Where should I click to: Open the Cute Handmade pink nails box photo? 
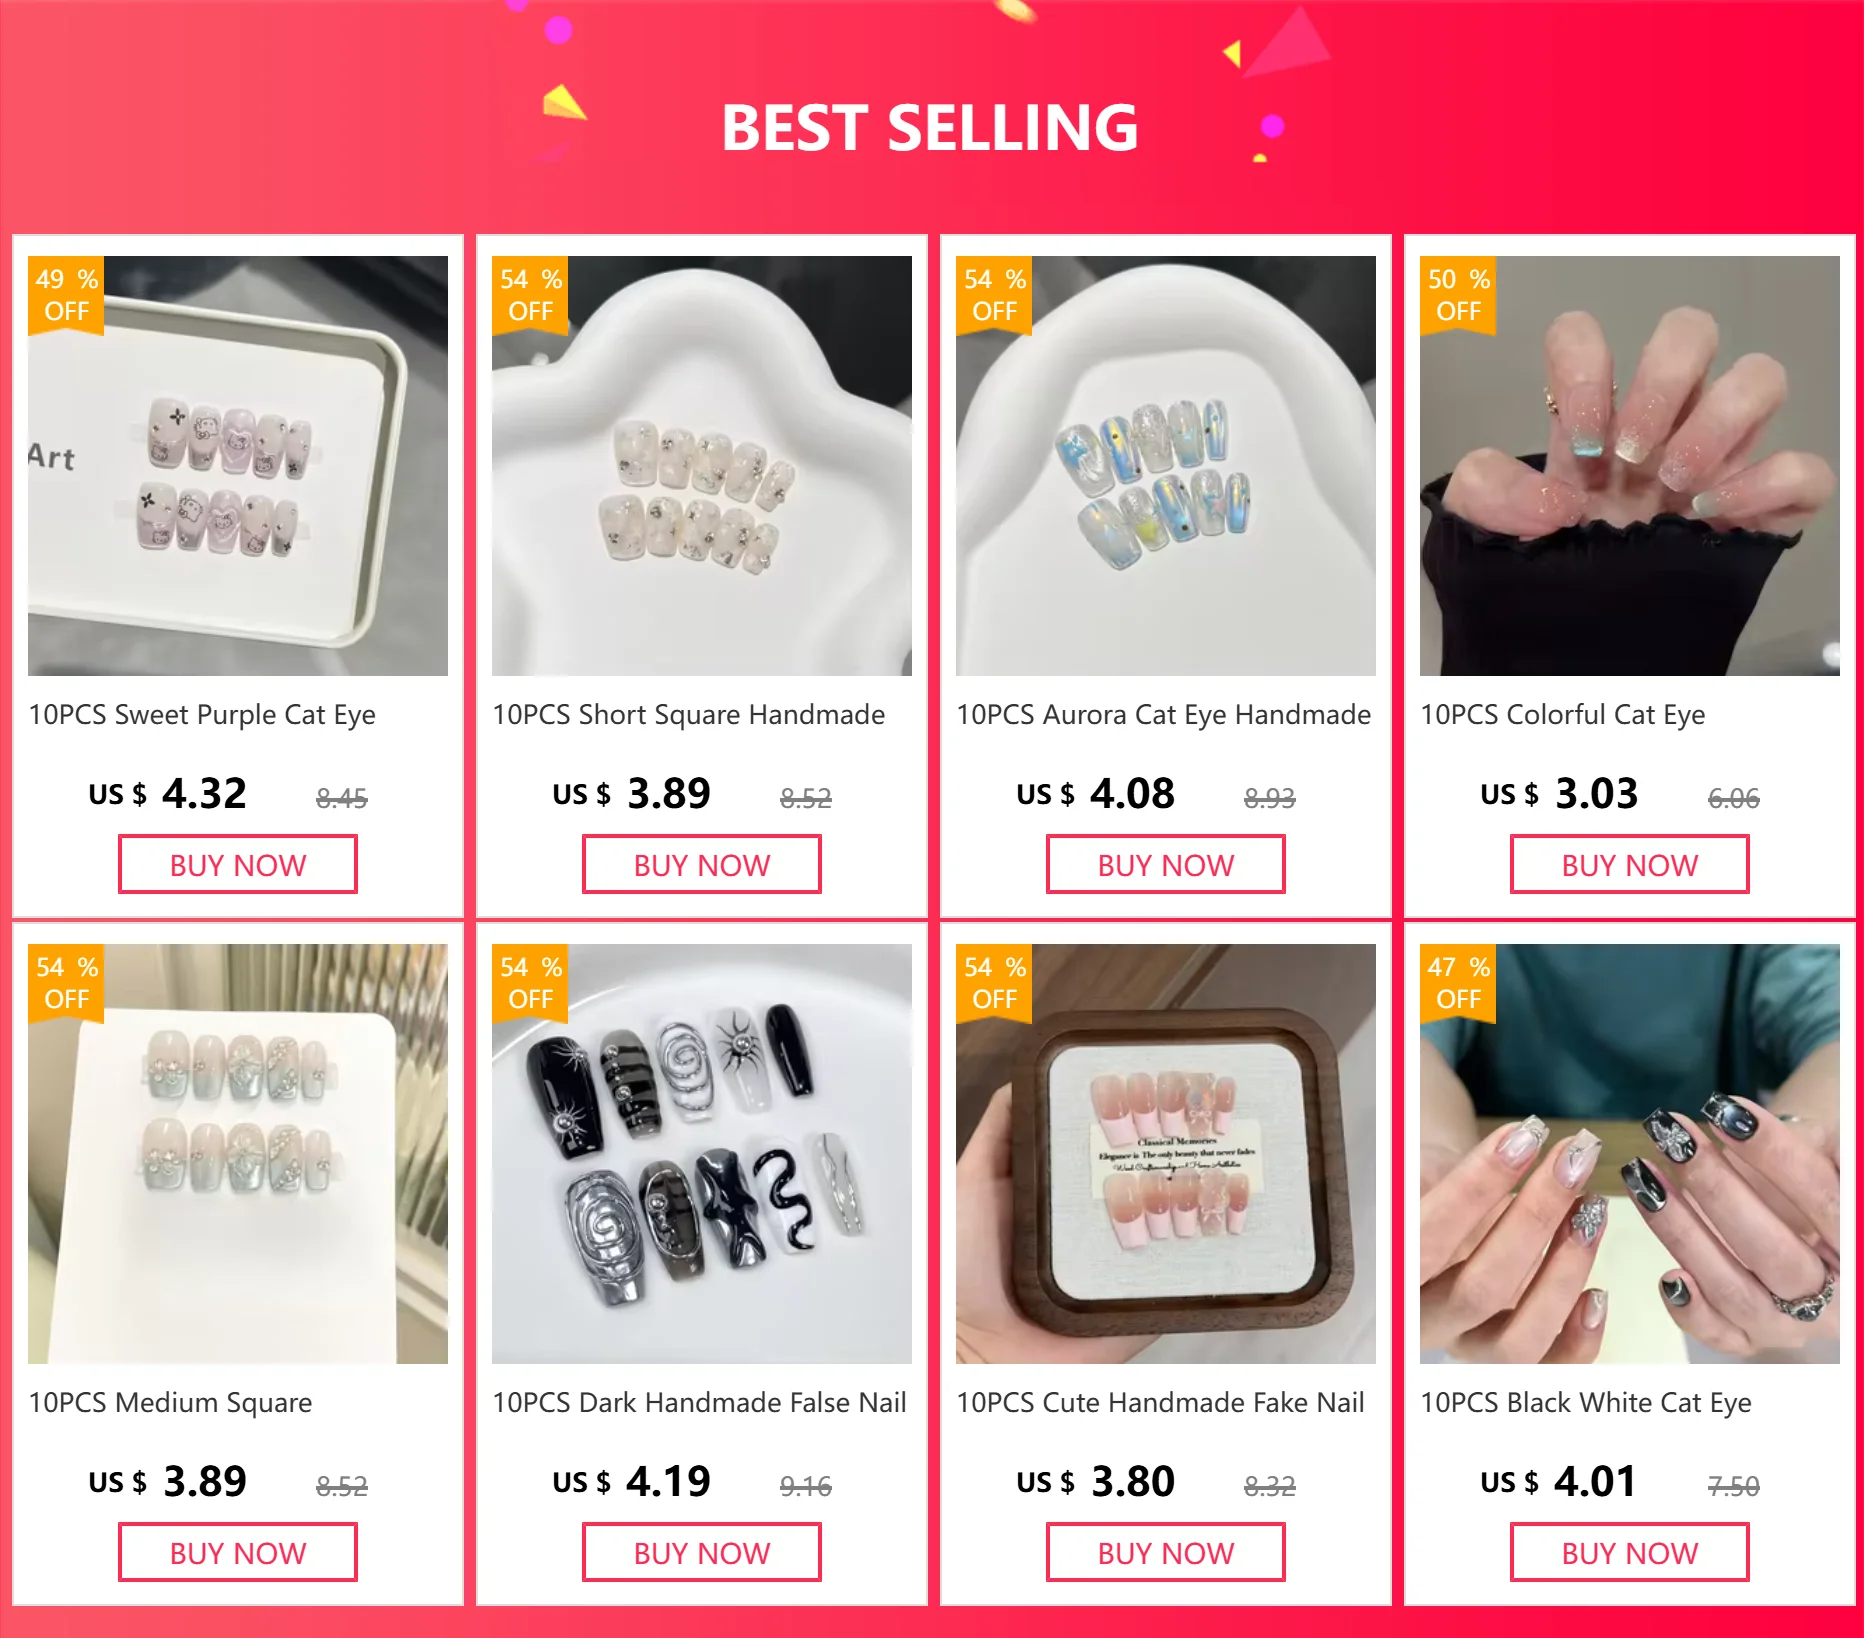(x=1166, y=1154)
